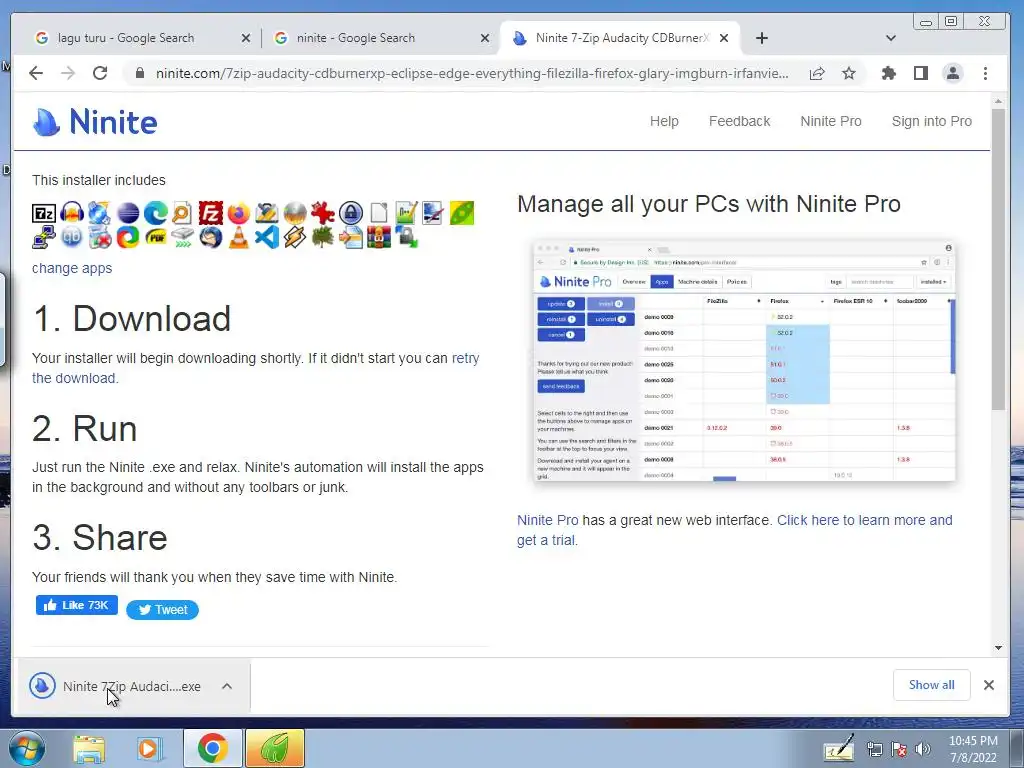Click the TeraCopy icon
The image size is (1024, 768).
pyautogui.click(x=183, y=237)
